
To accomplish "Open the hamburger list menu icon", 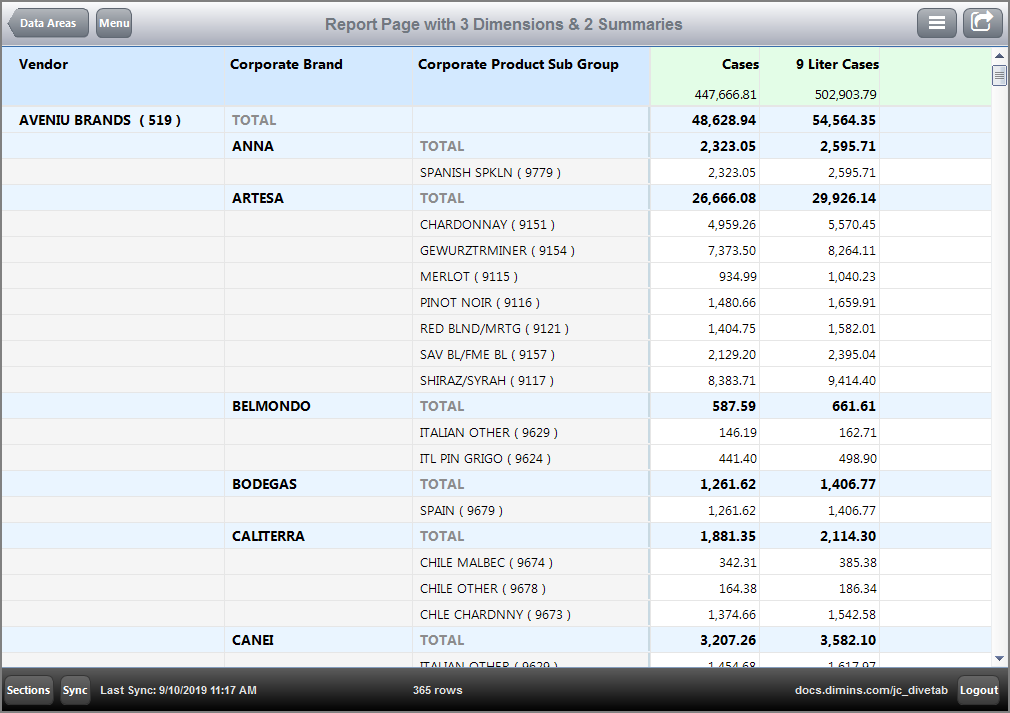I will point(937,23).
